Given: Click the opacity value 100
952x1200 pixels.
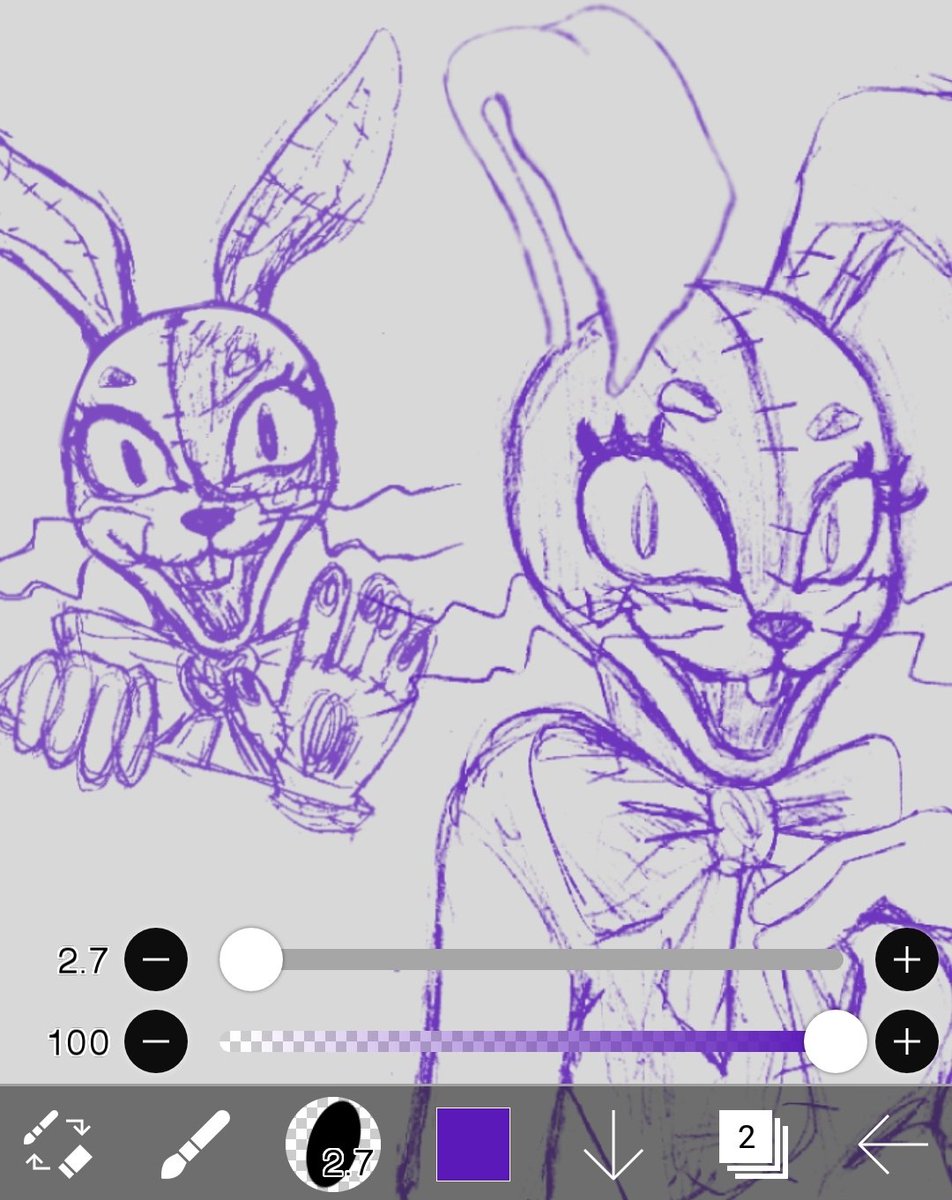Looking at the screenshot, I should click(x=78, y=1042).
